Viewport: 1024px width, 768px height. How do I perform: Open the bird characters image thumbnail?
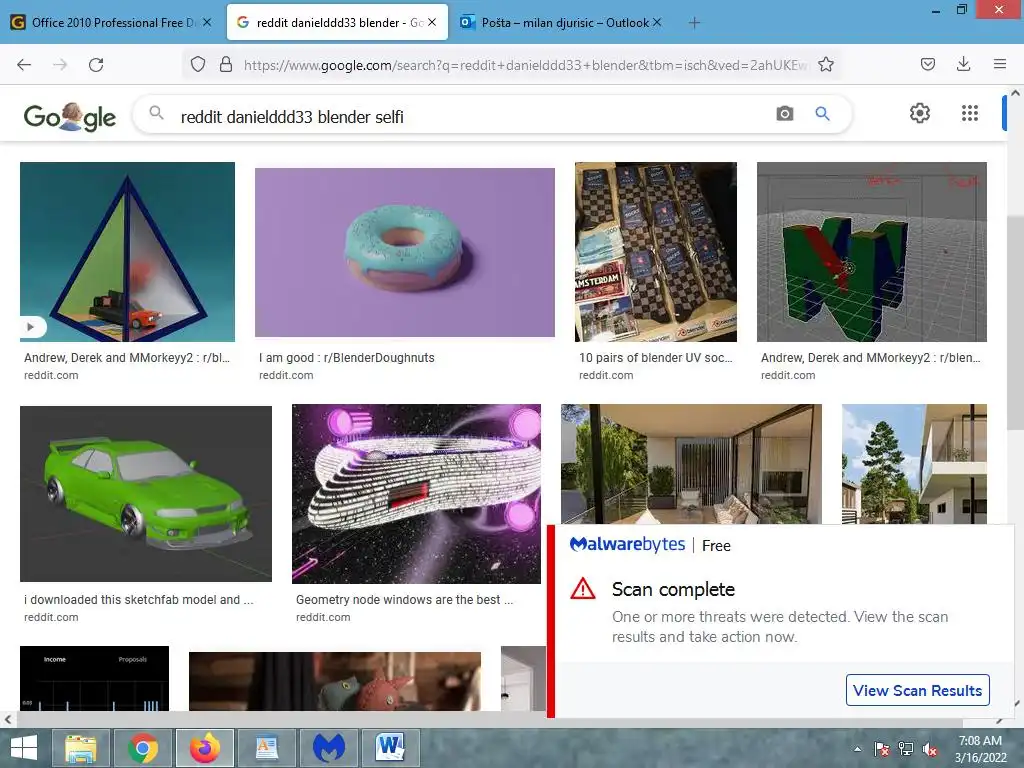(334, 681)
